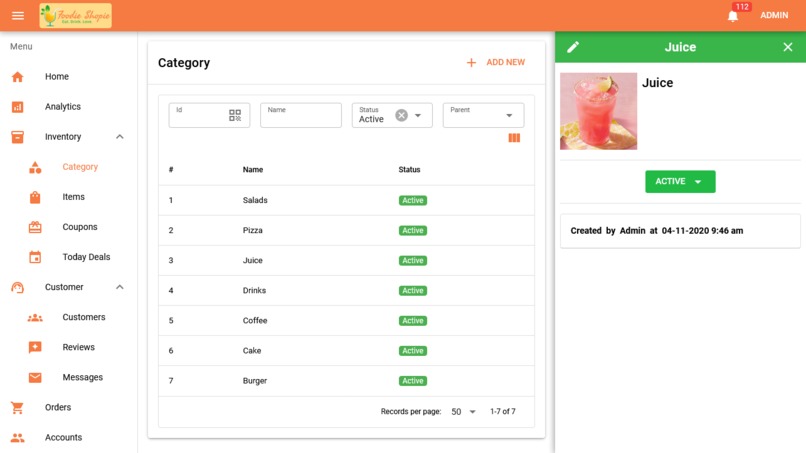Open the Parent filter dropdown
The image size is (806, 453).
point(484,115)
